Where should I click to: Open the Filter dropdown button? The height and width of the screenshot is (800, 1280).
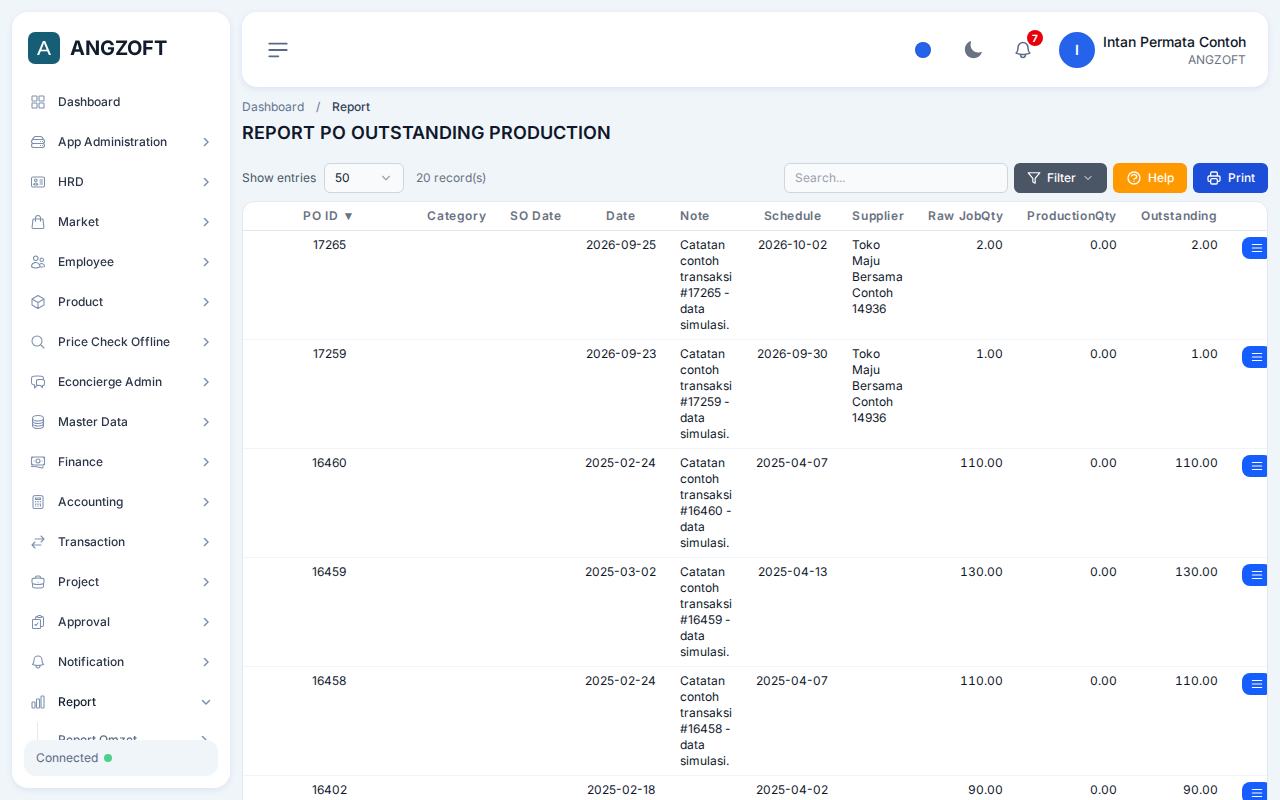pos(1060,178)
